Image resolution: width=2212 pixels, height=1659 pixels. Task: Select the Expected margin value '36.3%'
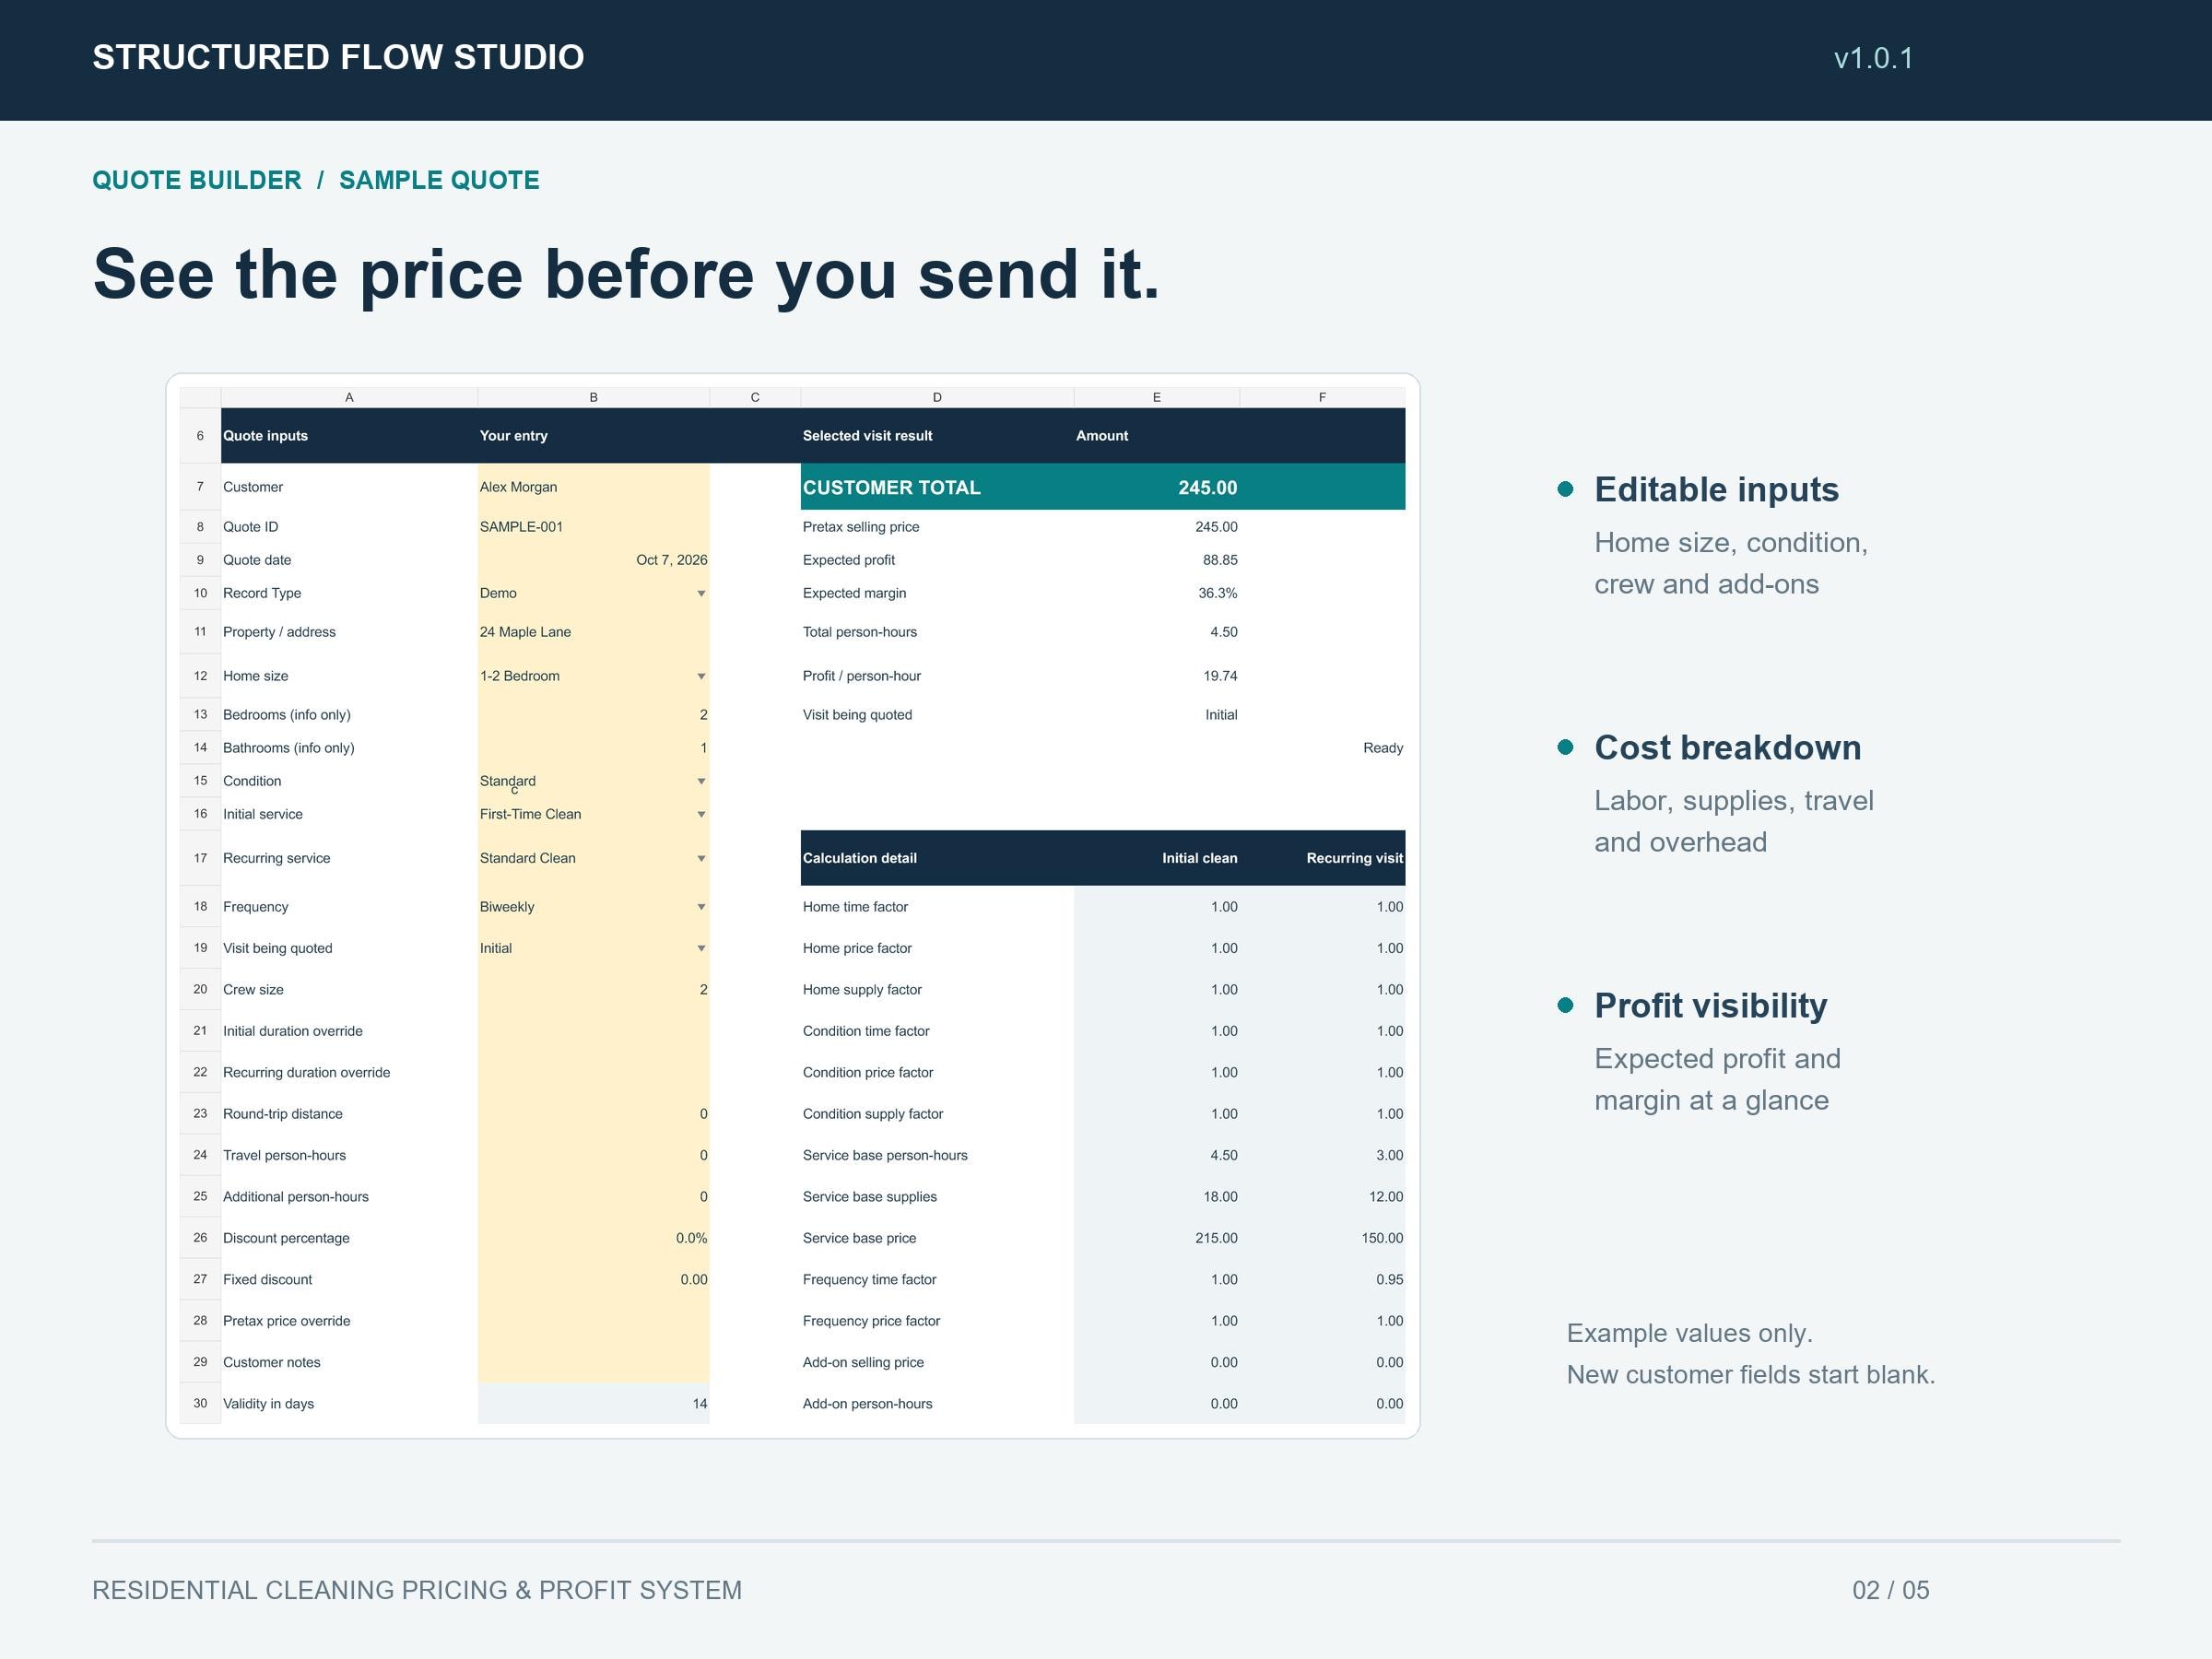(1217, 593)
